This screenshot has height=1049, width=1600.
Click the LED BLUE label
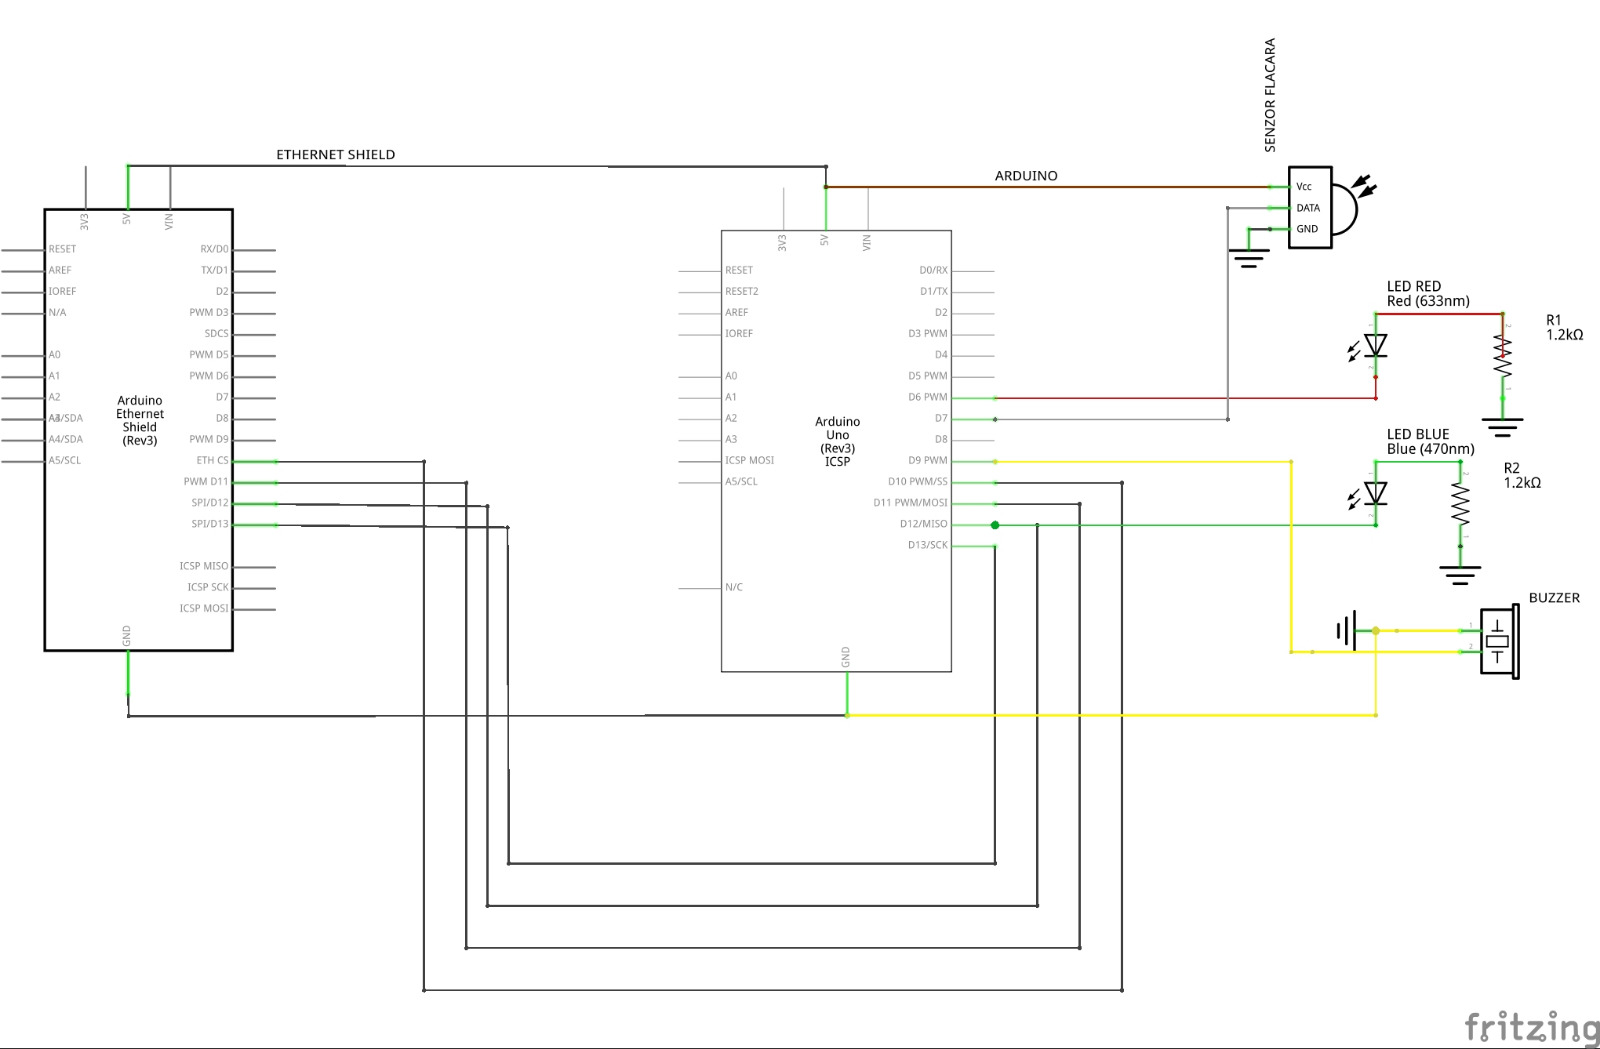[1418, 434]
